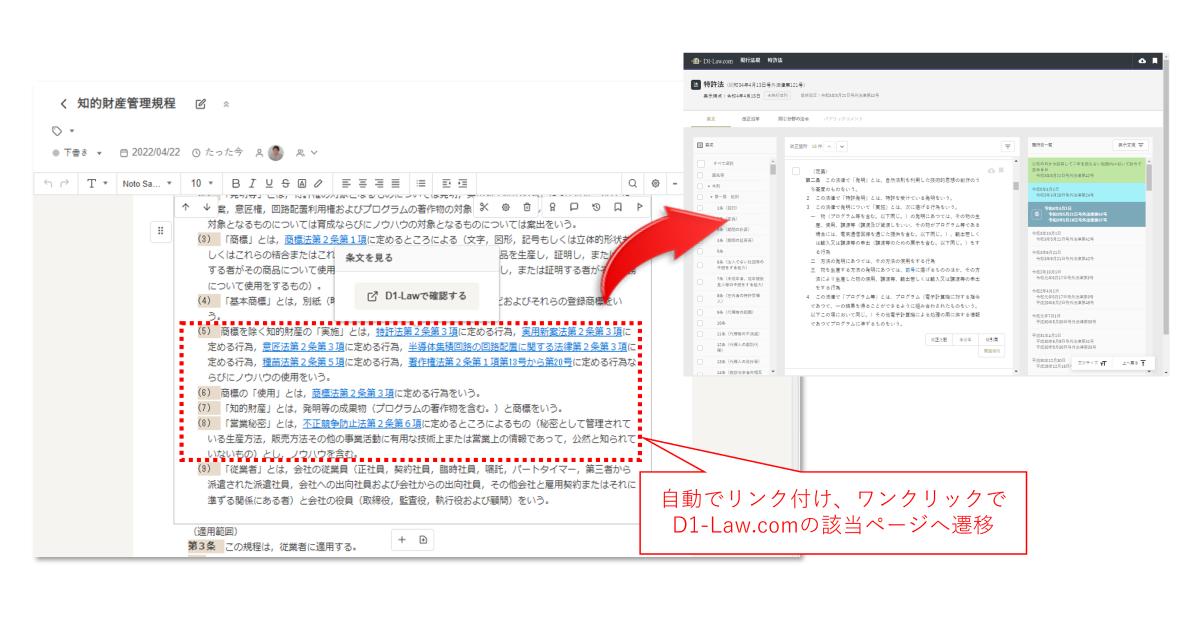
Task: Open the 表示変更 dropdown in D1-Law history panel
Action: [1130, 145]
